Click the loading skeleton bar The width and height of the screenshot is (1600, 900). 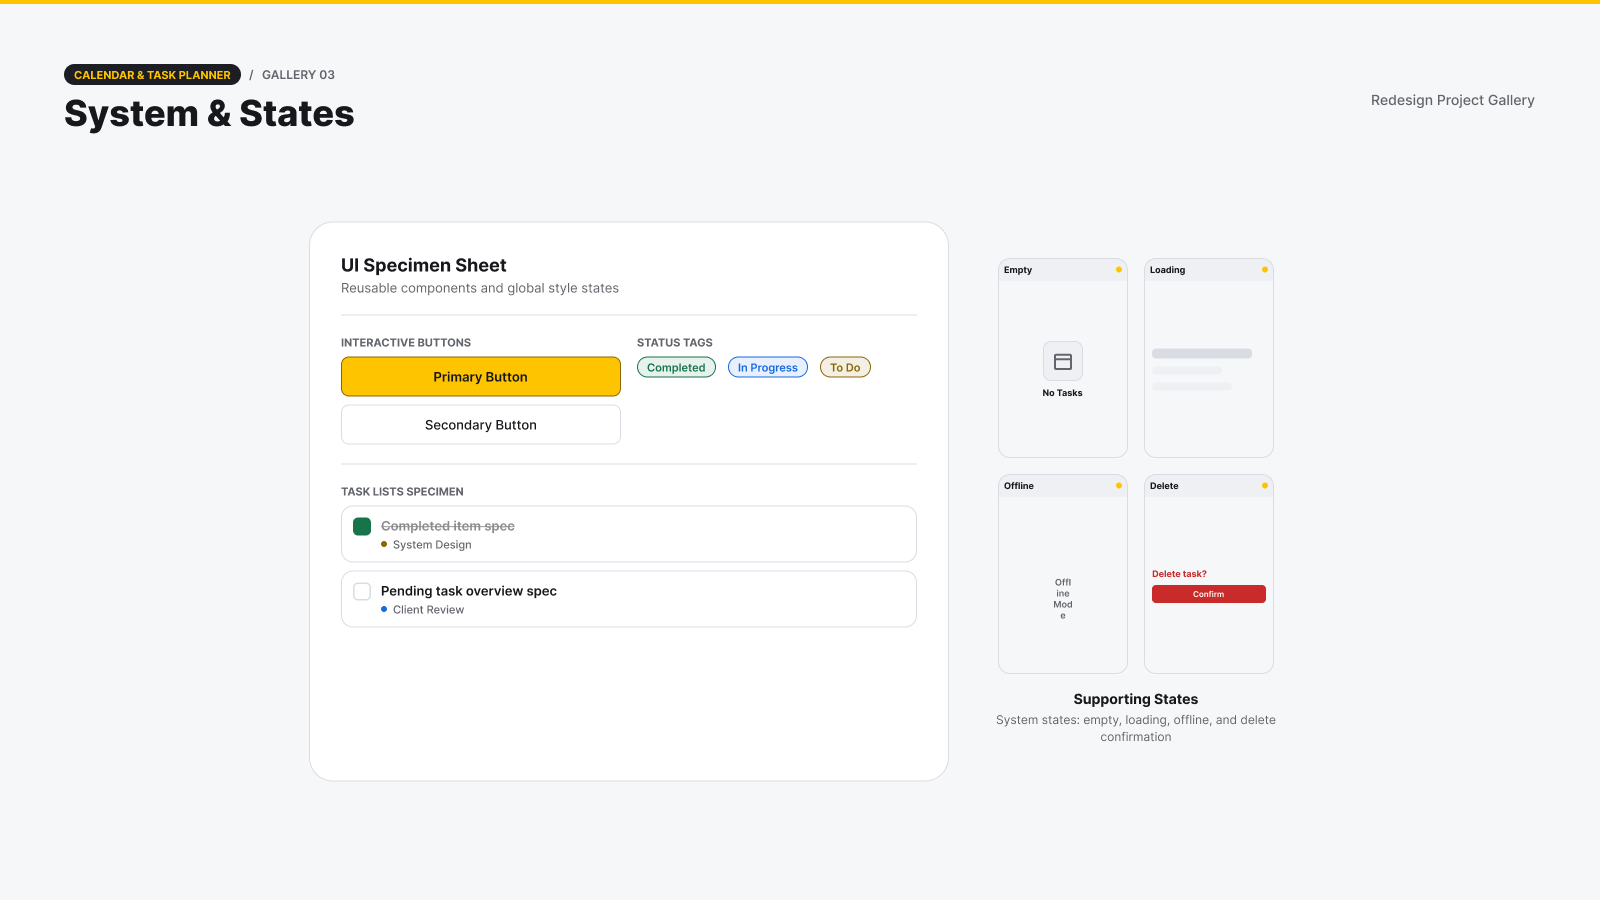coord(1202,353)
